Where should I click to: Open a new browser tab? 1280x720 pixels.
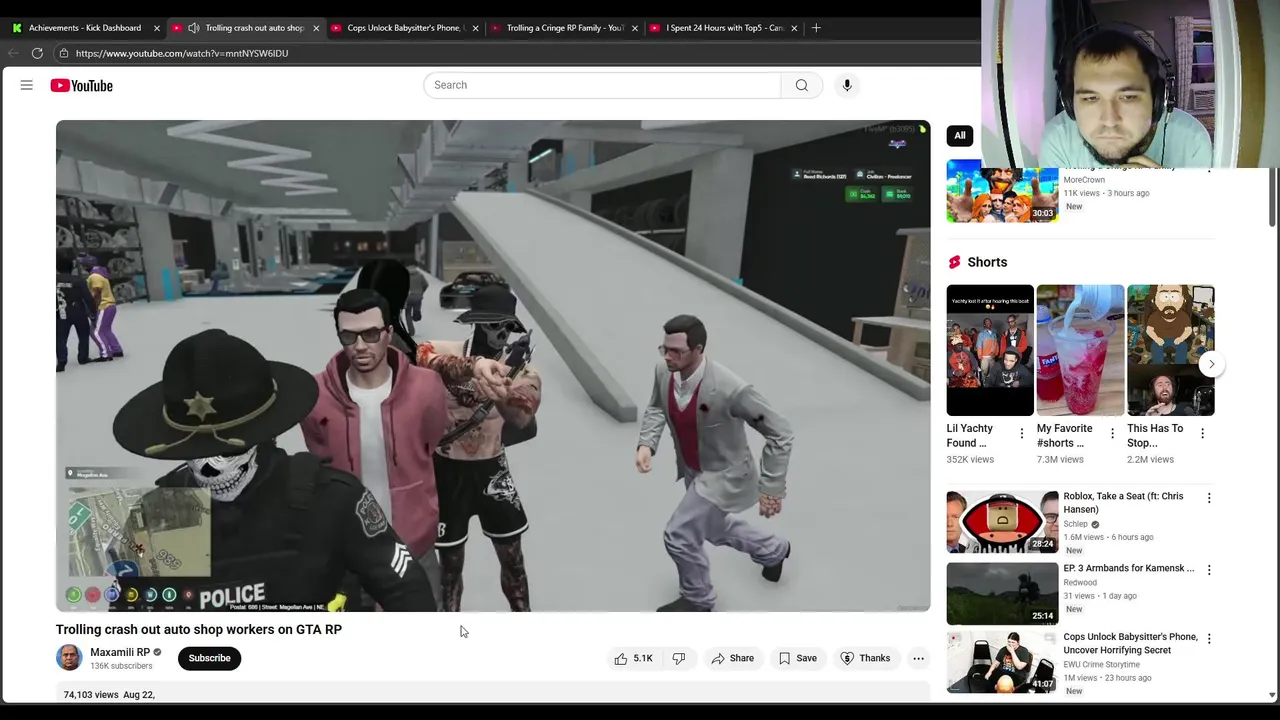[816, 28]
